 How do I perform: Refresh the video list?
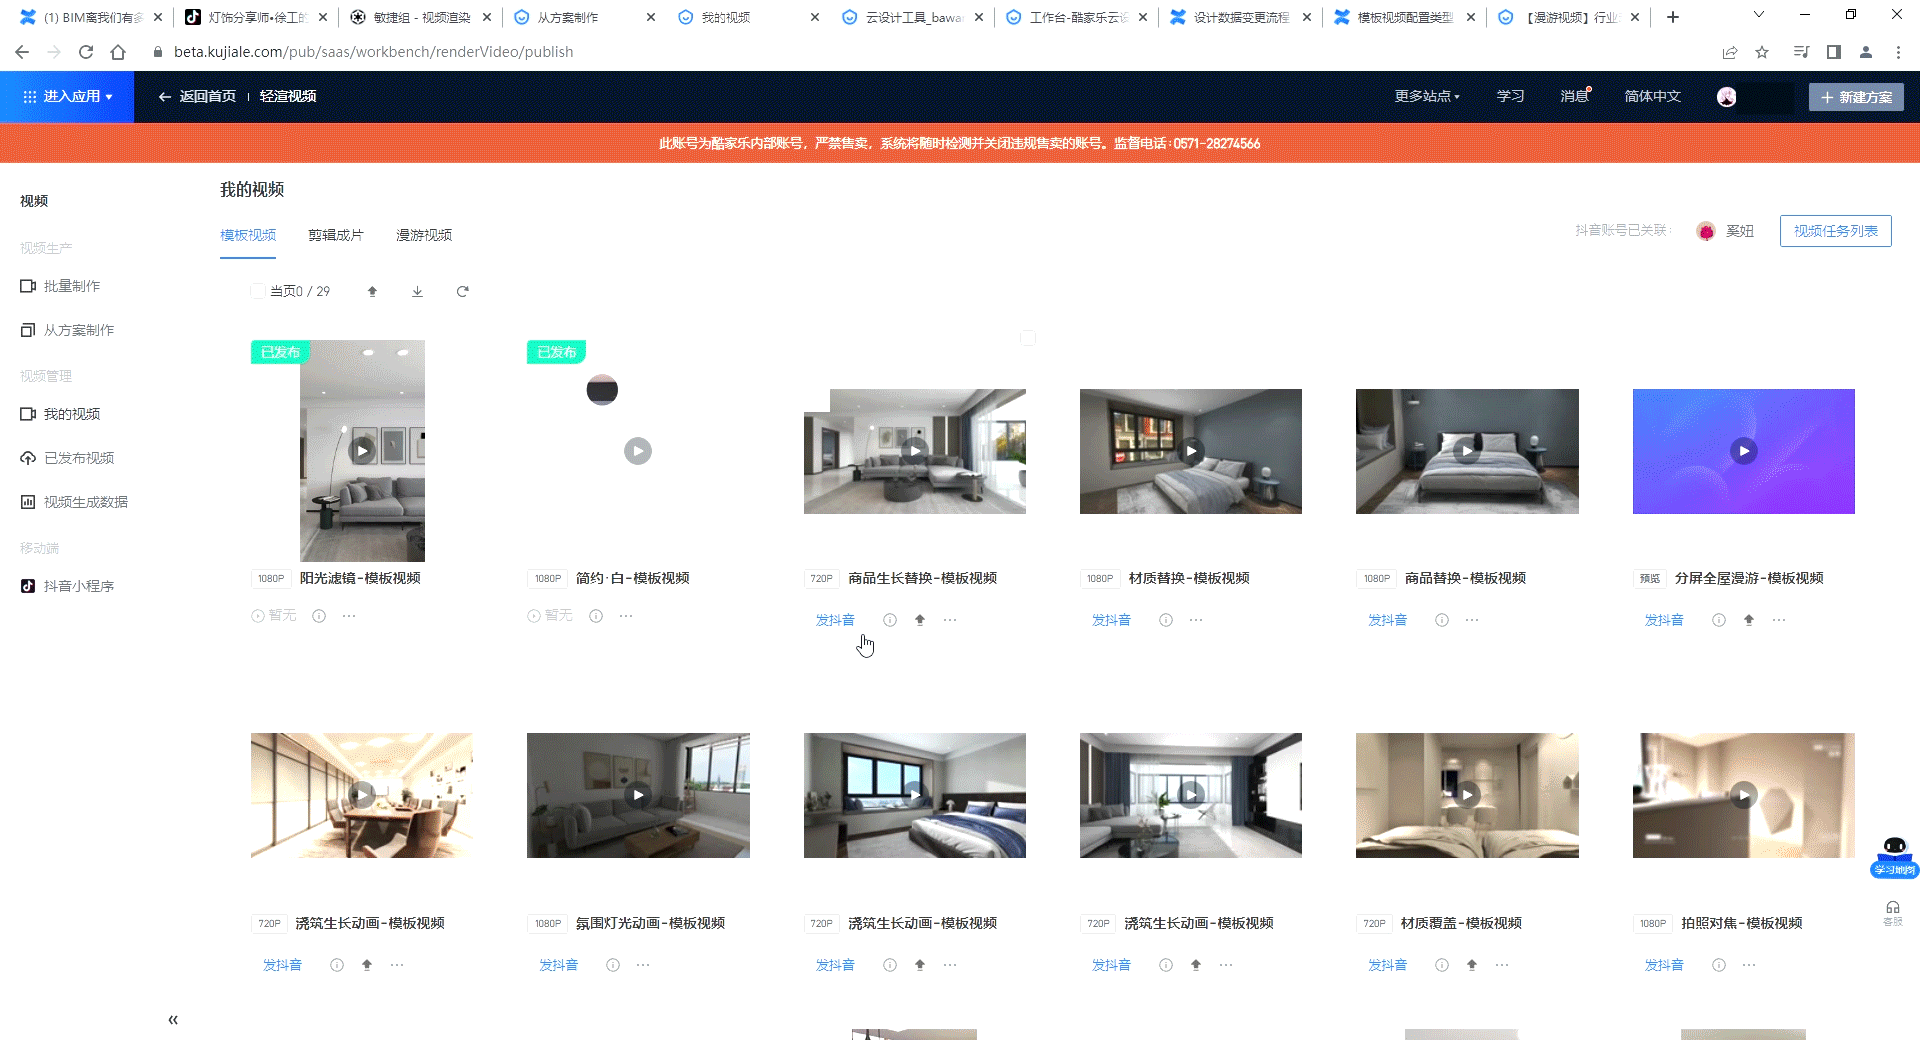pyautogui.click(x=462, y=292)
